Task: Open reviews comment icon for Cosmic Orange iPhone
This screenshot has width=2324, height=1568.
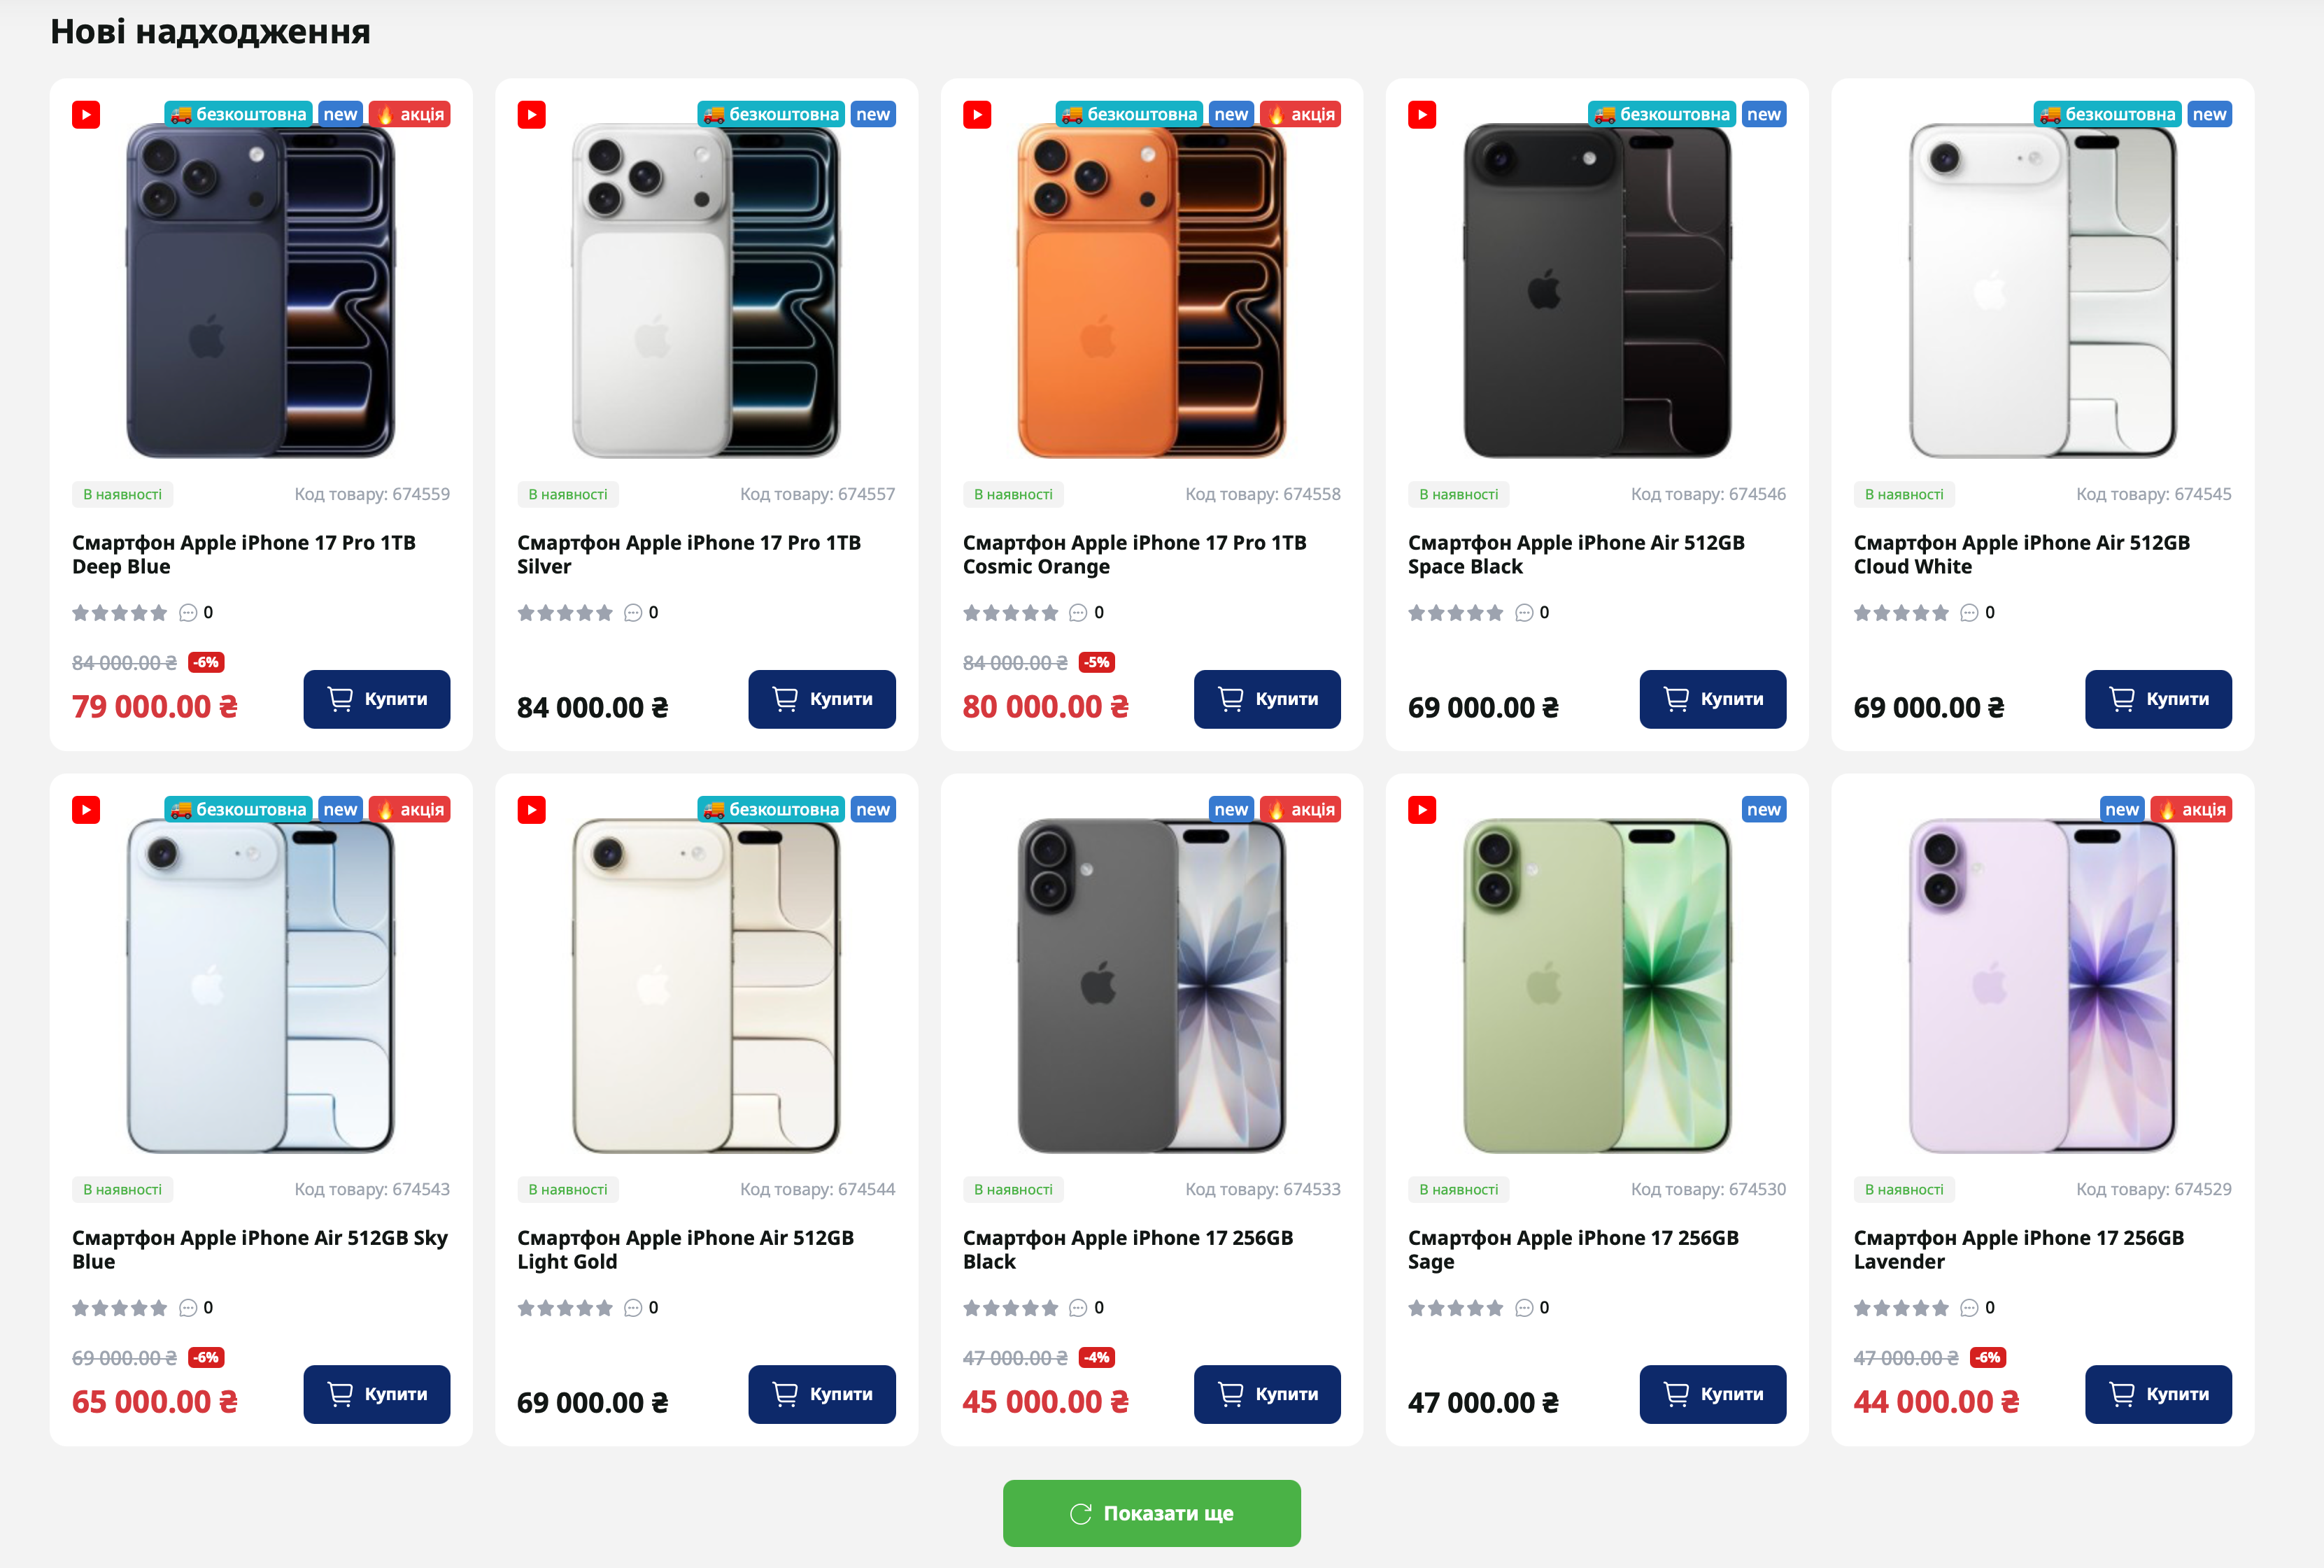Action: pyautogui.click(x=1077, y=613)
